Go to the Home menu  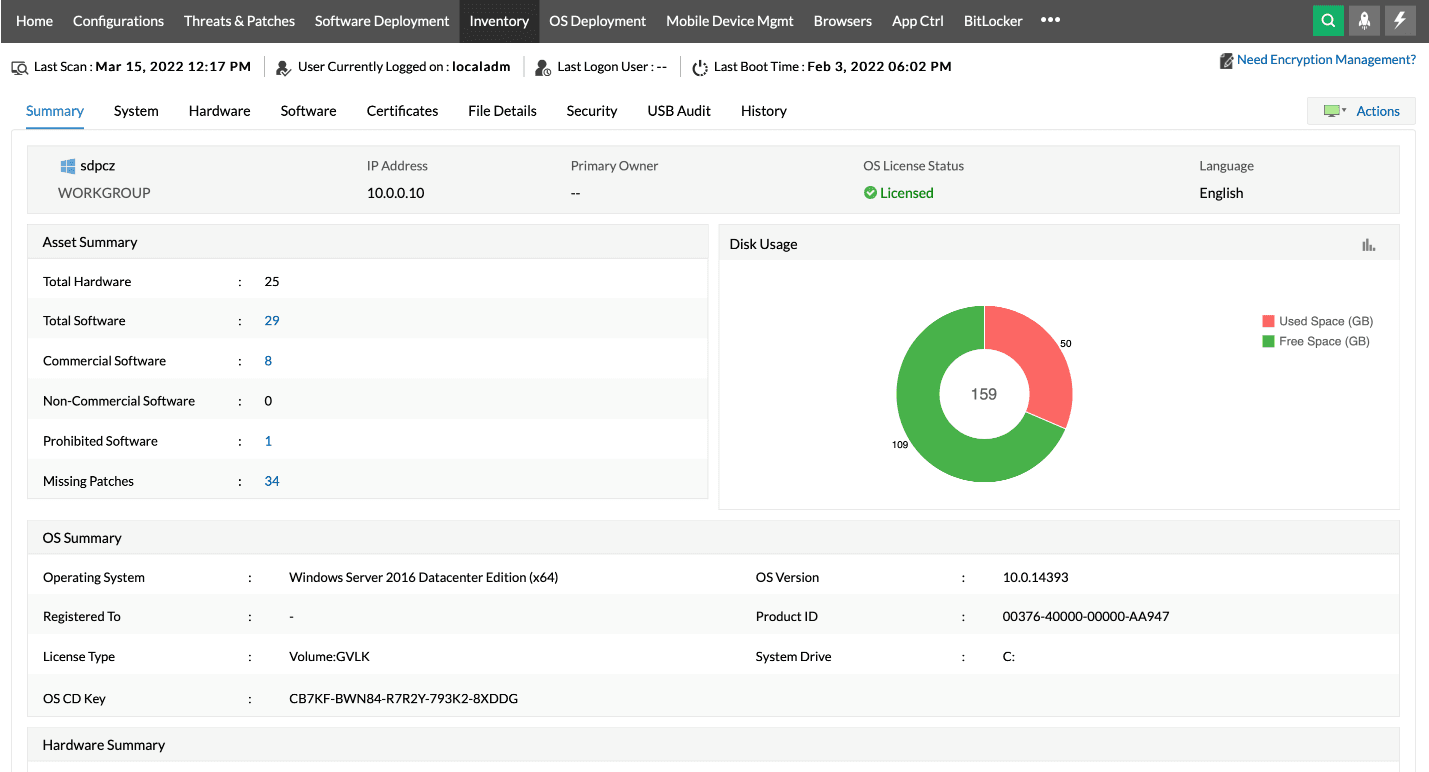(x=35, y=21)
